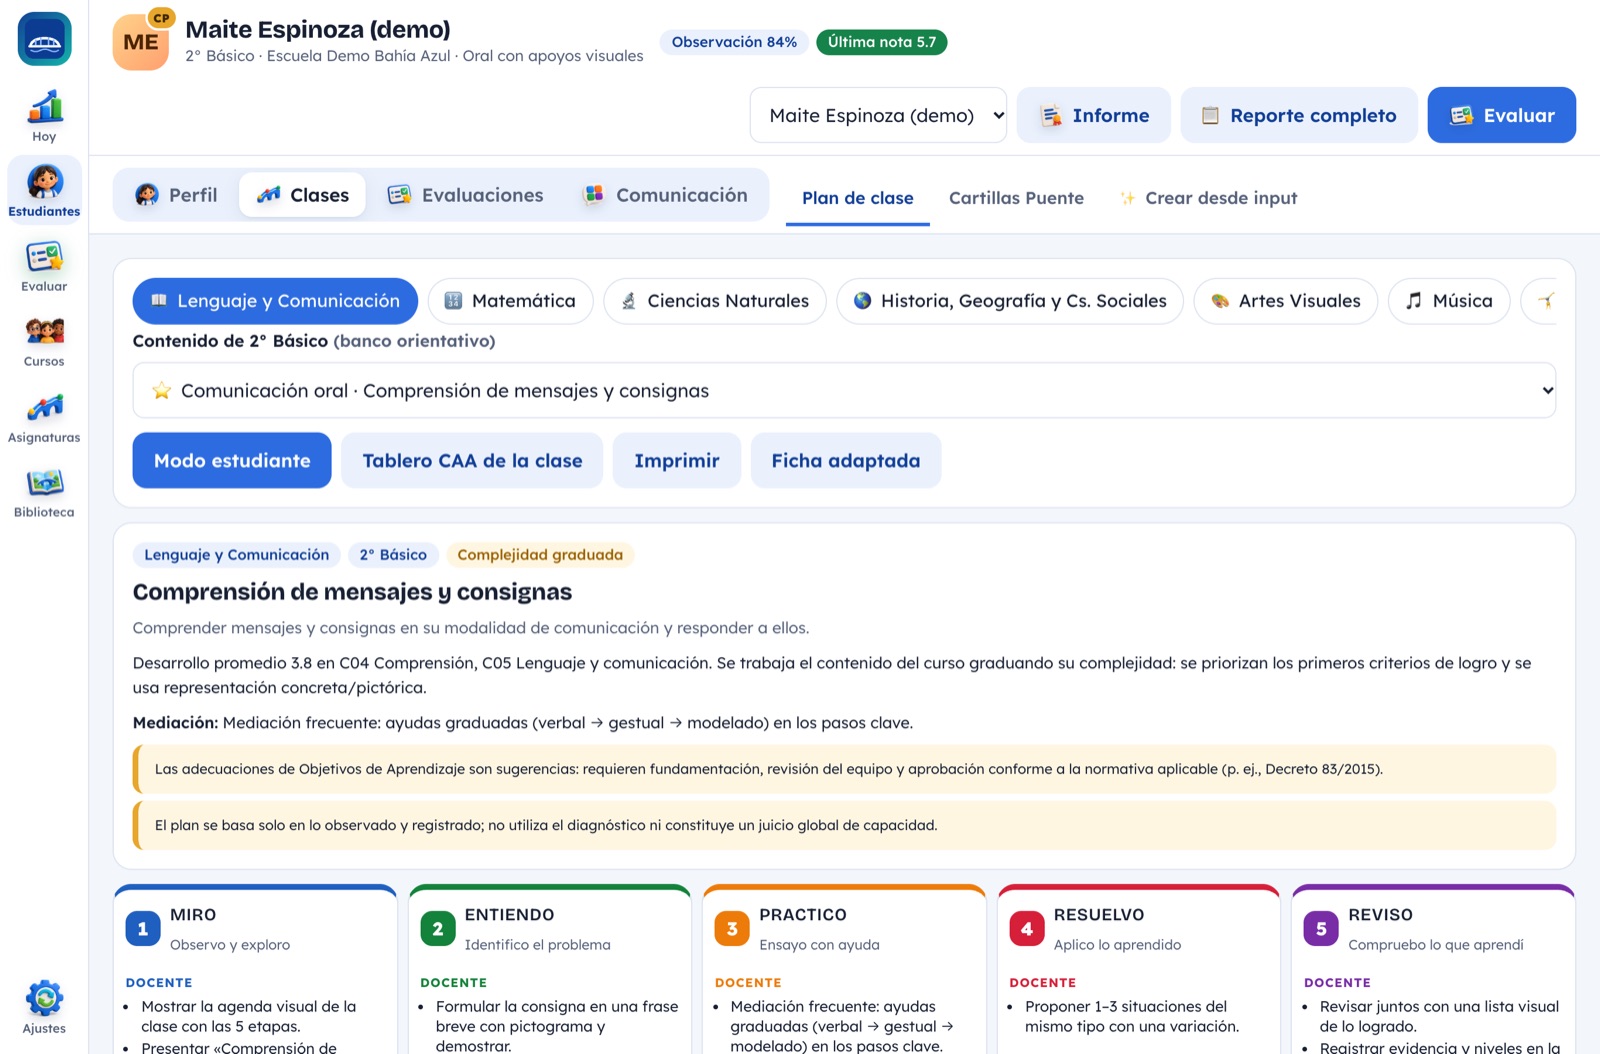
Task: Open Estudiantes section in sidebar
Action: click(44, 191)
